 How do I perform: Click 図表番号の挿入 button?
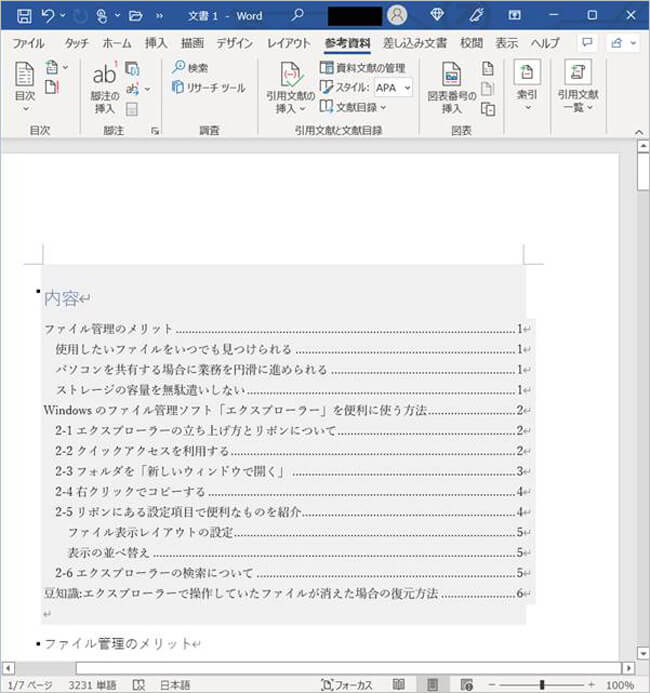click(452, 88)
